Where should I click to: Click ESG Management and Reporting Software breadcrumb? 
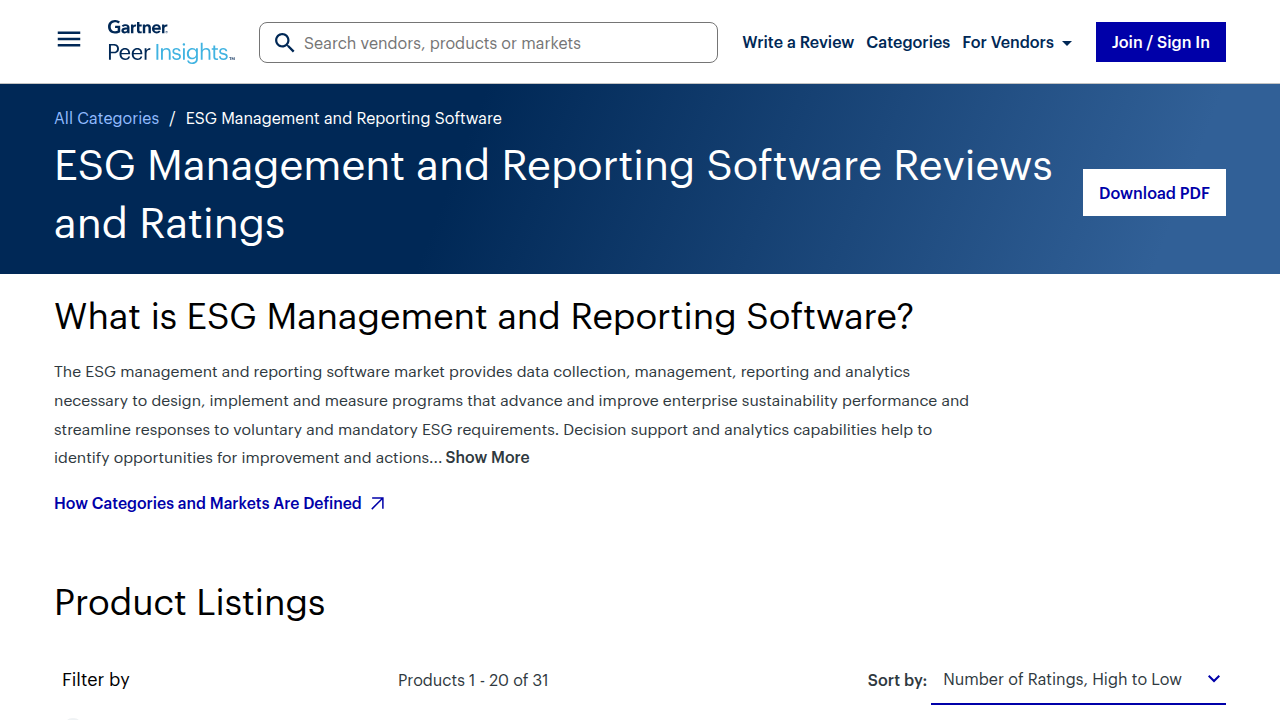(x=344, y=118)
